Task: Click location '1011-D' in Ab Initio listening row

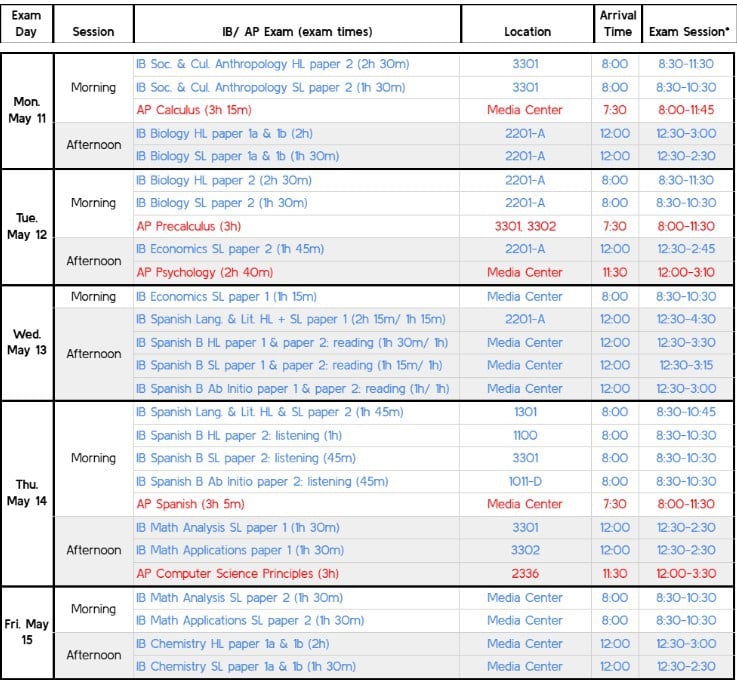Action: (x=525, y=482)
